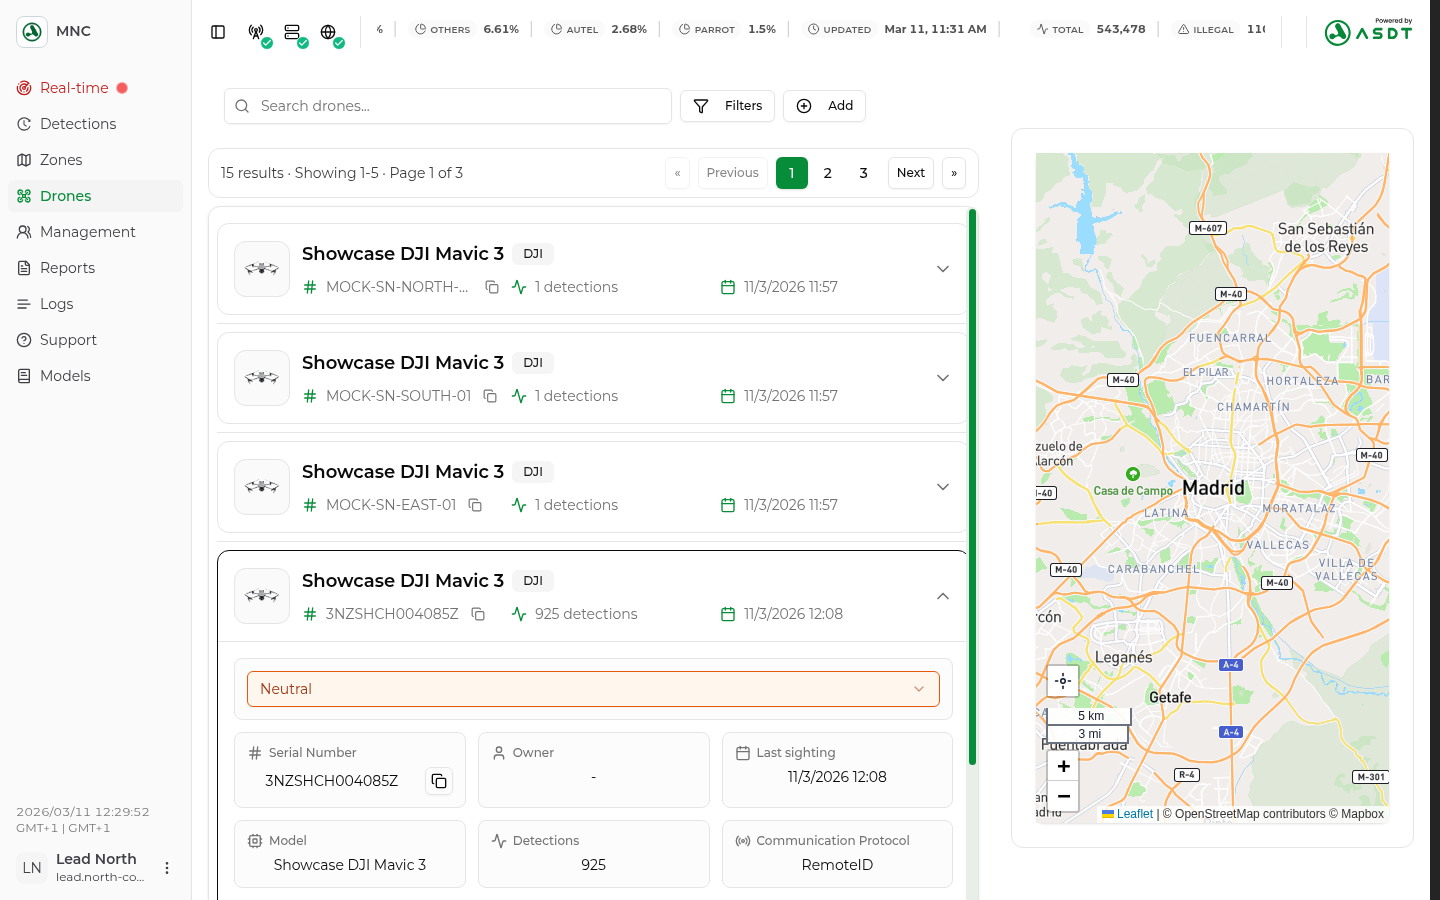1440x900 pixels.
Task: Expand the MOCK-SN-EAST-01 drone card
Action: (943, 487)
